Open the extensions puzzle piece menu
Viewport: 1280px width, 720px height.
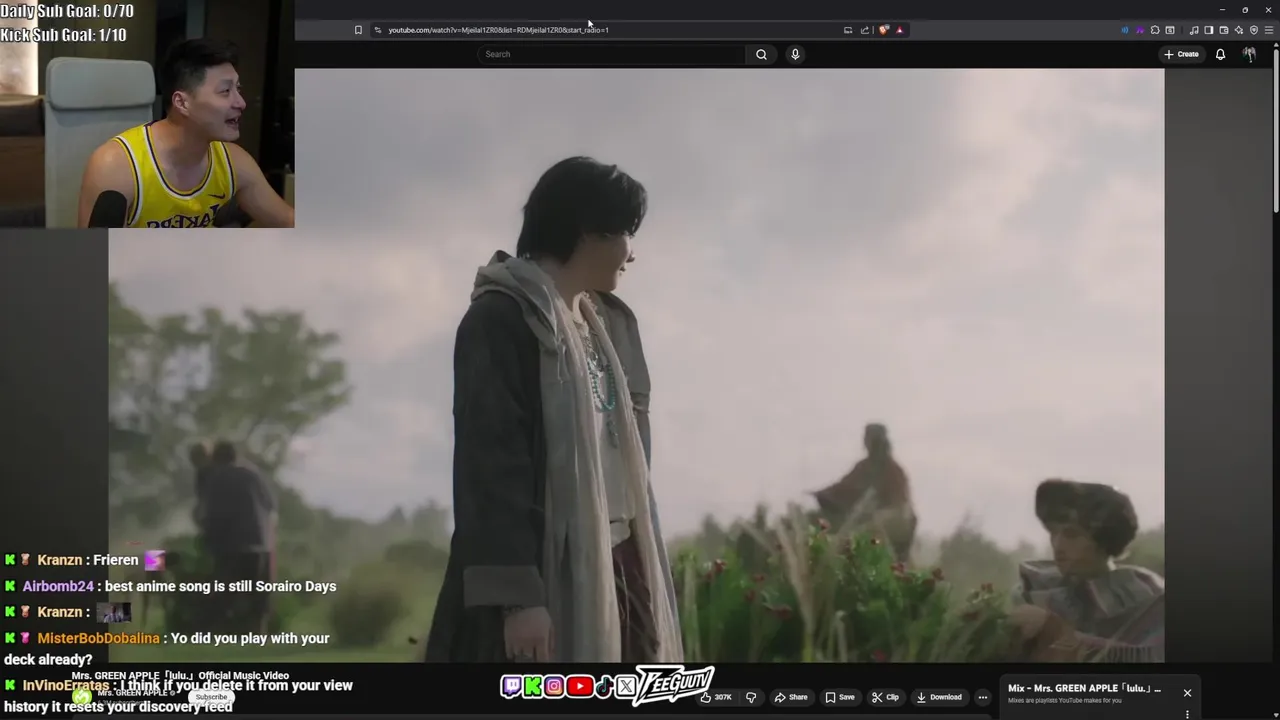(1155, 30)
